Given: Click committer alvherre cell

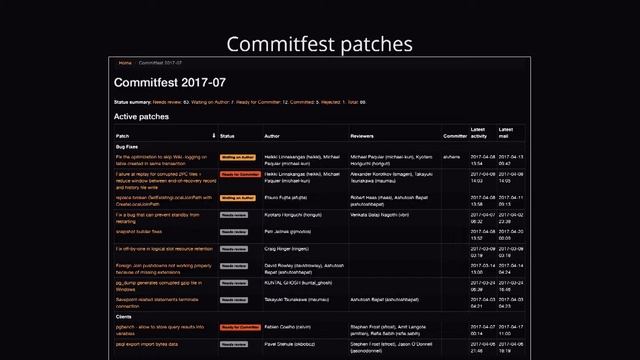Looking at the screenshot, I should click(451, 157).
